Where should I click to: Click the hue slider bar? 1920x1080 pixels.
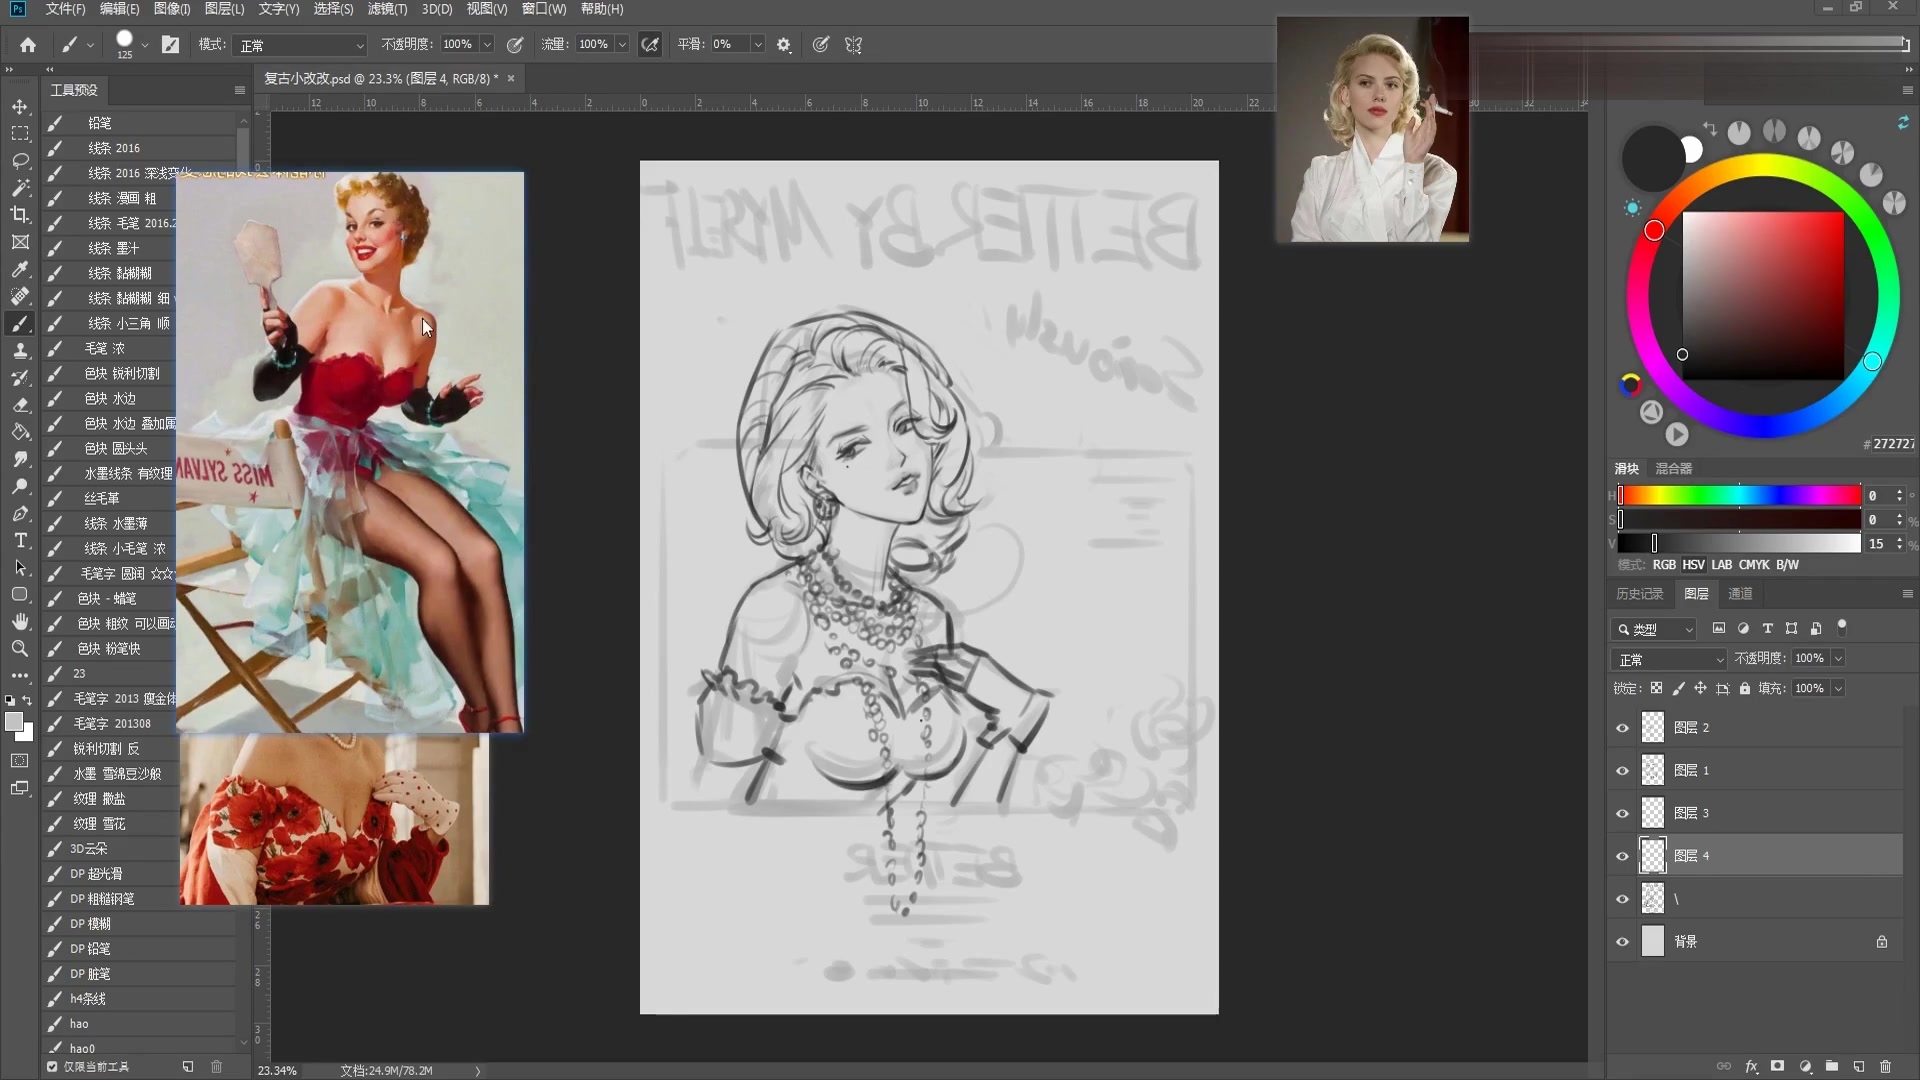(x=1740, y=496)
